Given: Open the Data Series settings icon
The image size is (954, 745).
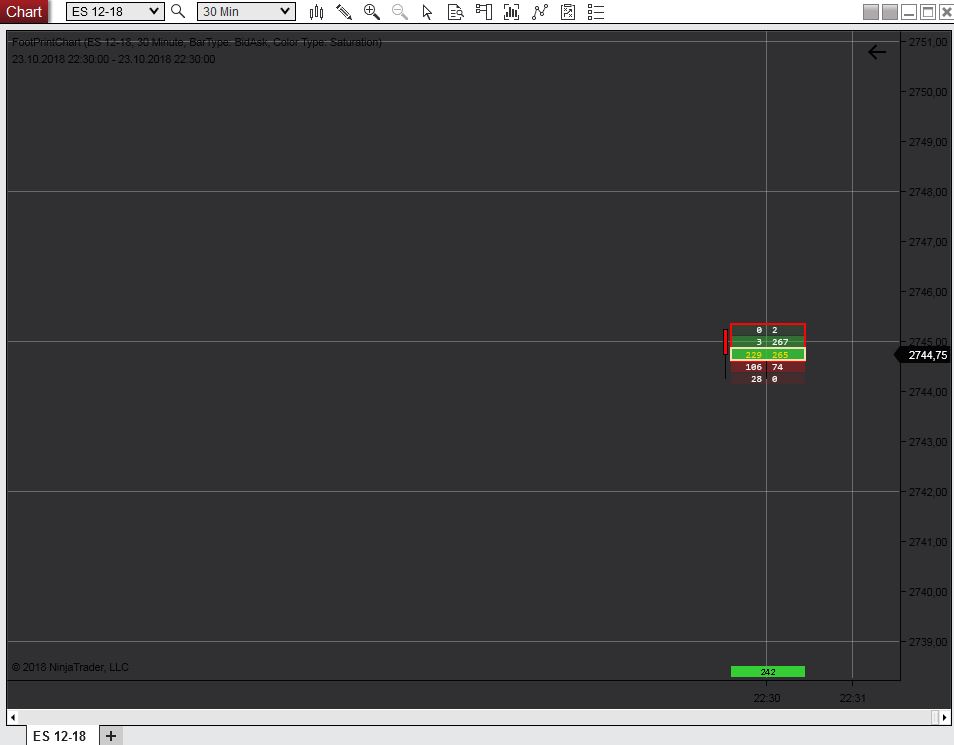Looking at the screenshot, I should tap(512, 12).
